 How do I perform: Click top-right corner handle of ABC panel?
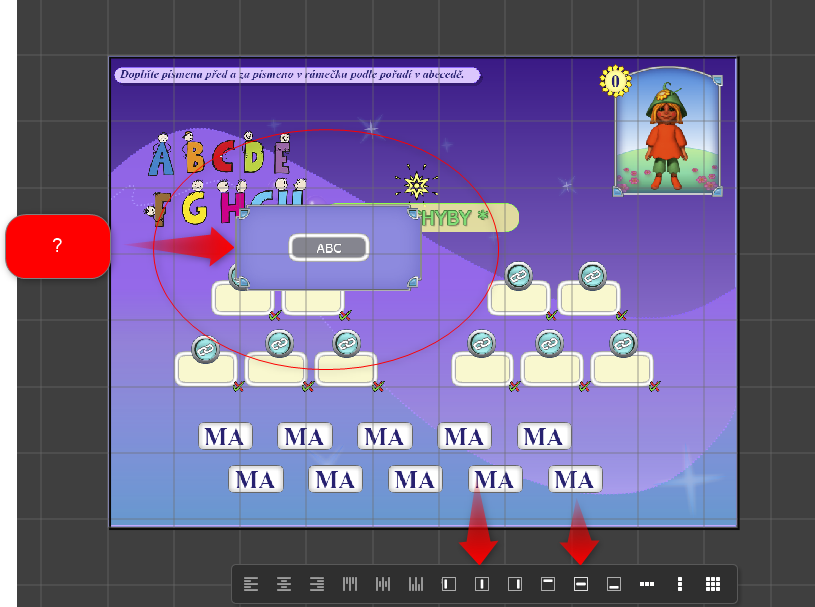pyautogui.click(x=413, y=213)
